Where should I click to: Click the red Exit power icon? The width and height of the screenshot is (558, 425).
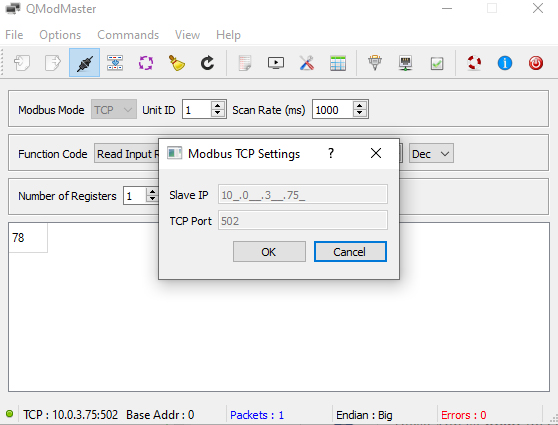536,63
